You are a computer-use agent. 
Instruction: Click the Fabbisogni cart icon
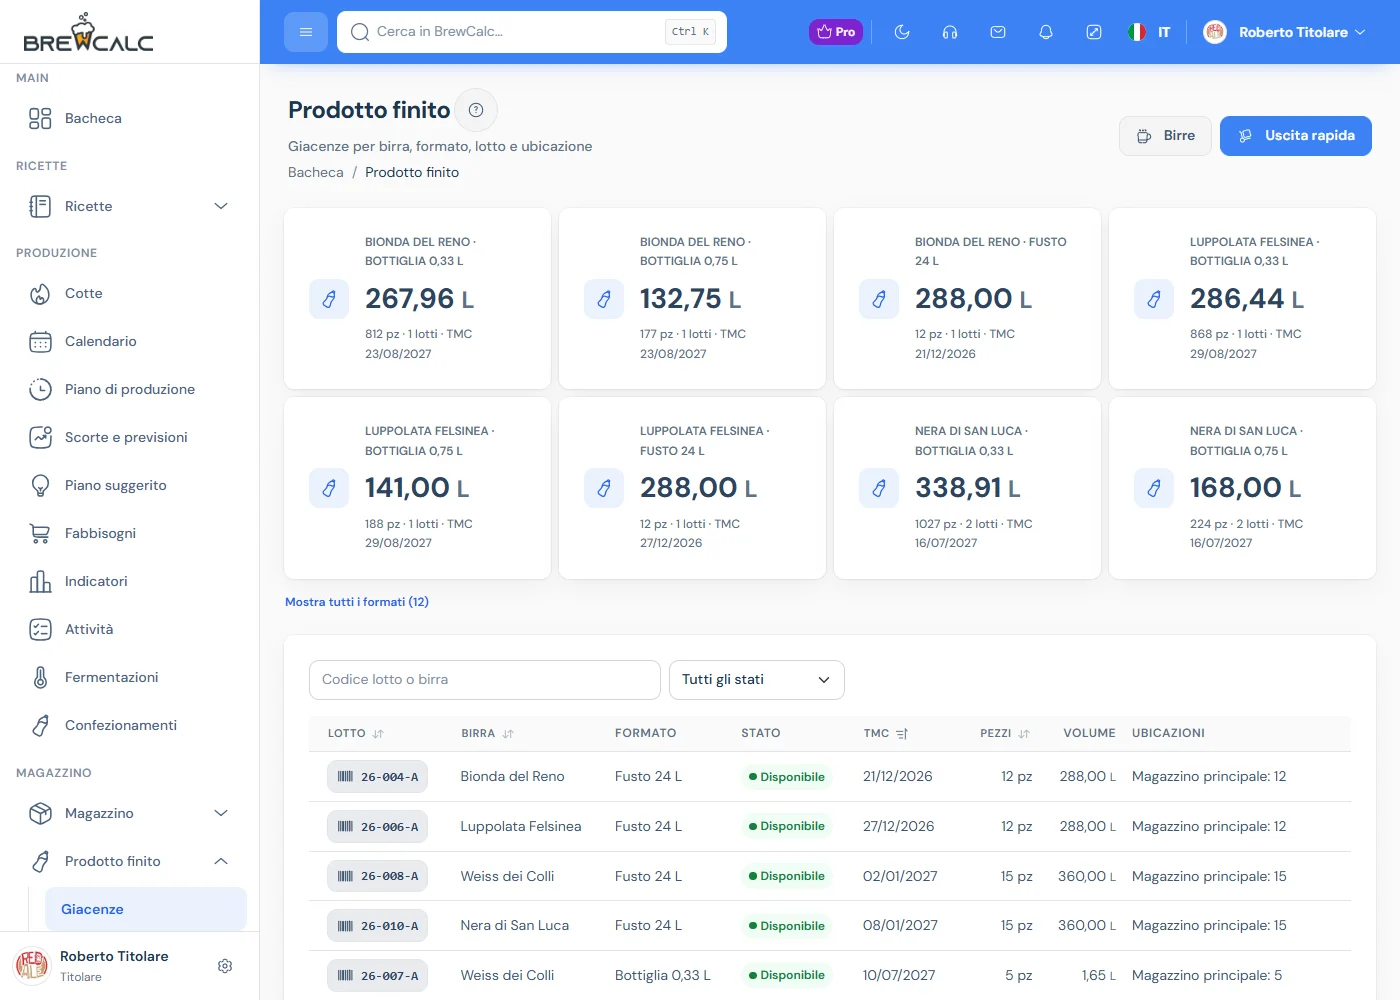click(40, 533)
